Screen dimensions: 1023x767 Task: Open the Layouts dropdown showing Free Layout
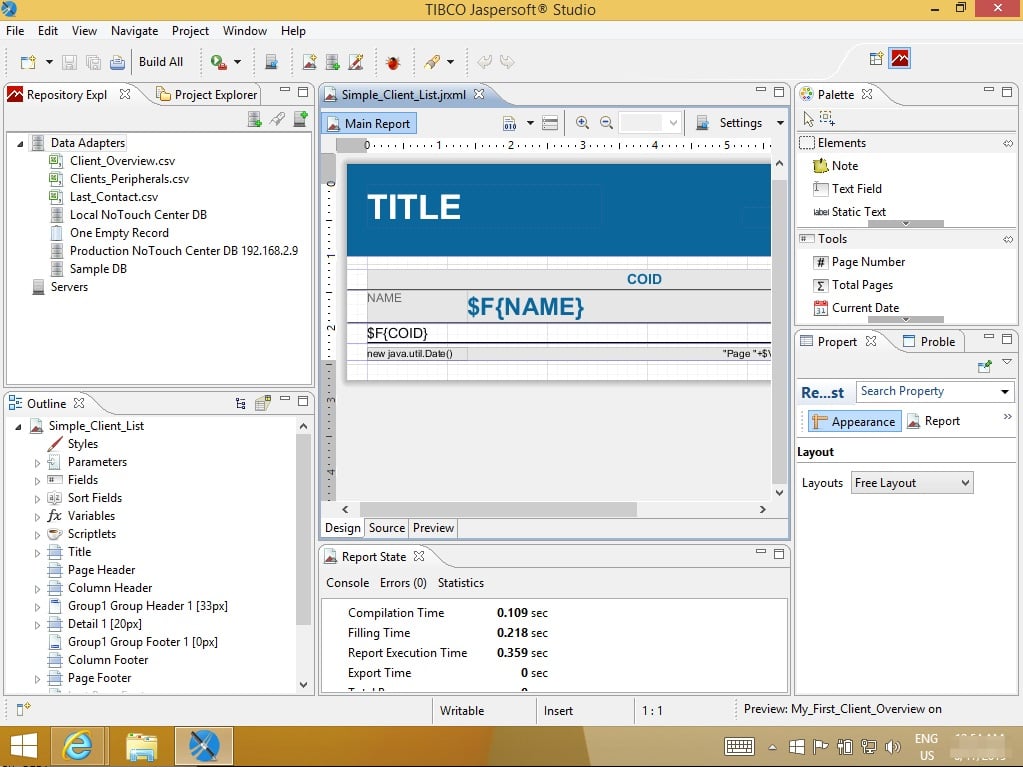click(911, 483)
